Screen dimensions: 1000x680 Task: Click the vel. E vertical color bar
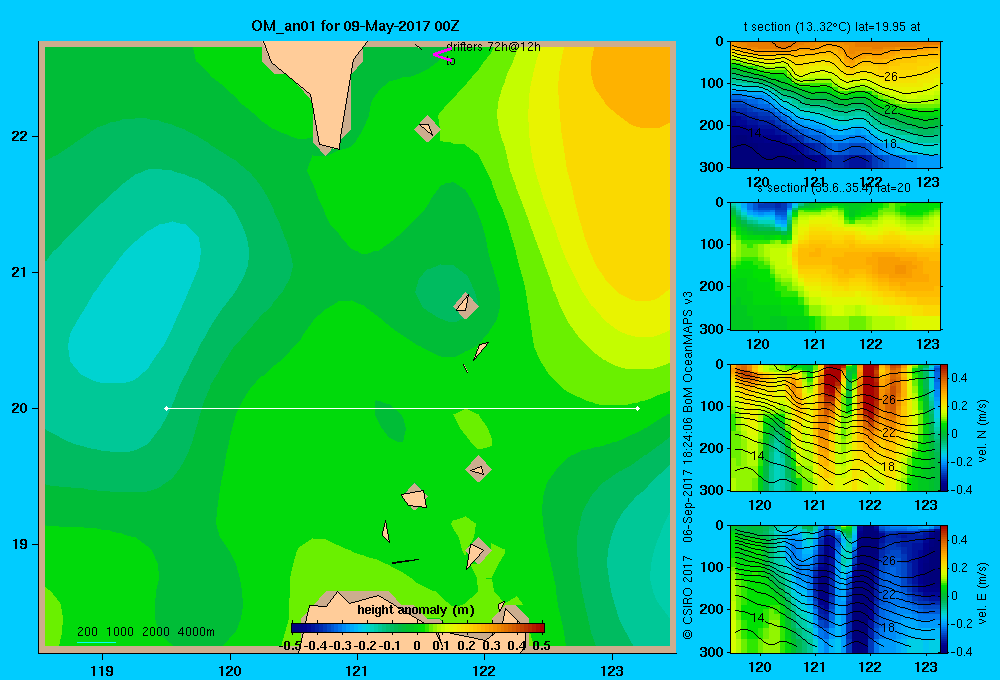click(x=945, y=589)
